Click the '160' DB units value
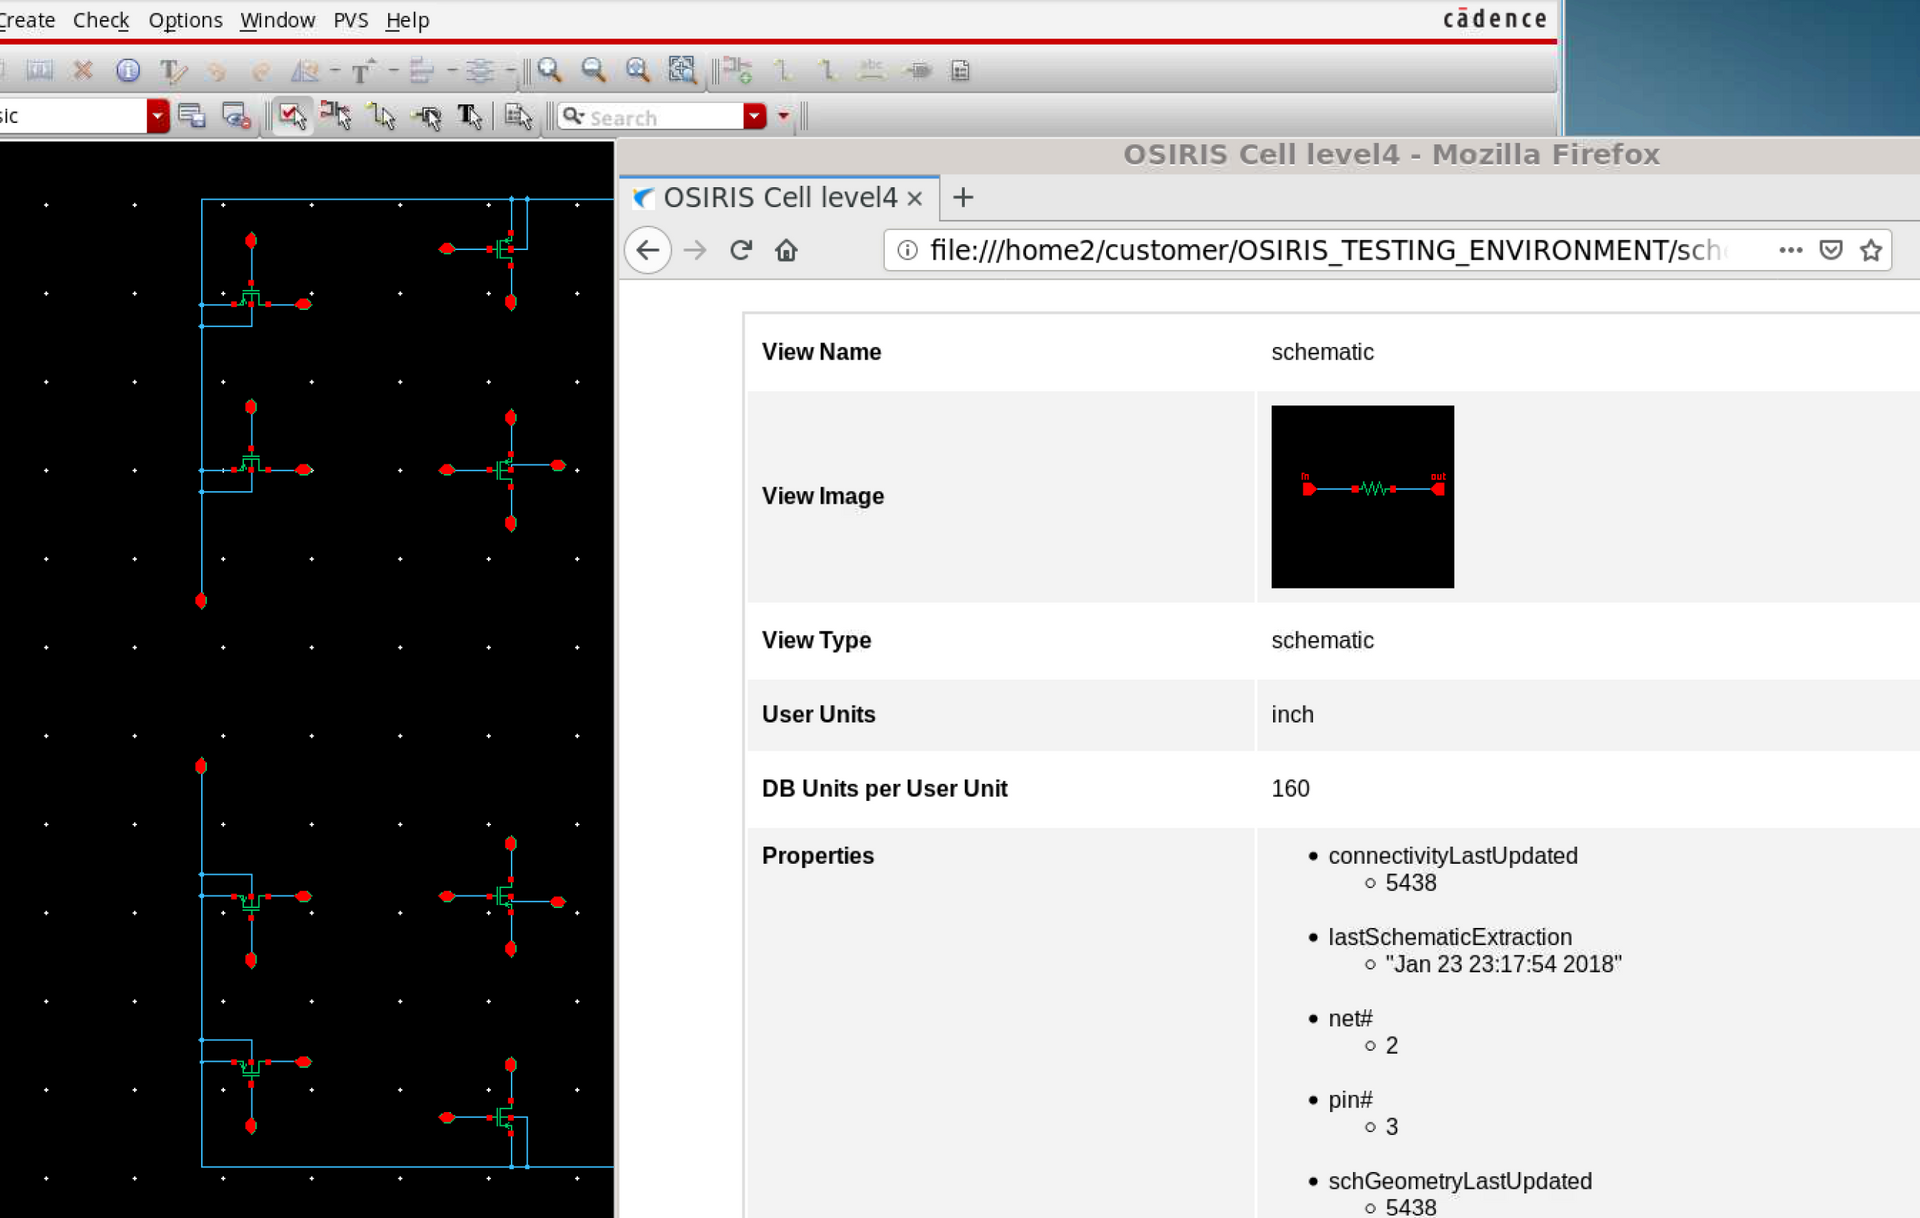1920x1218 pixels. coord(1290,789)
